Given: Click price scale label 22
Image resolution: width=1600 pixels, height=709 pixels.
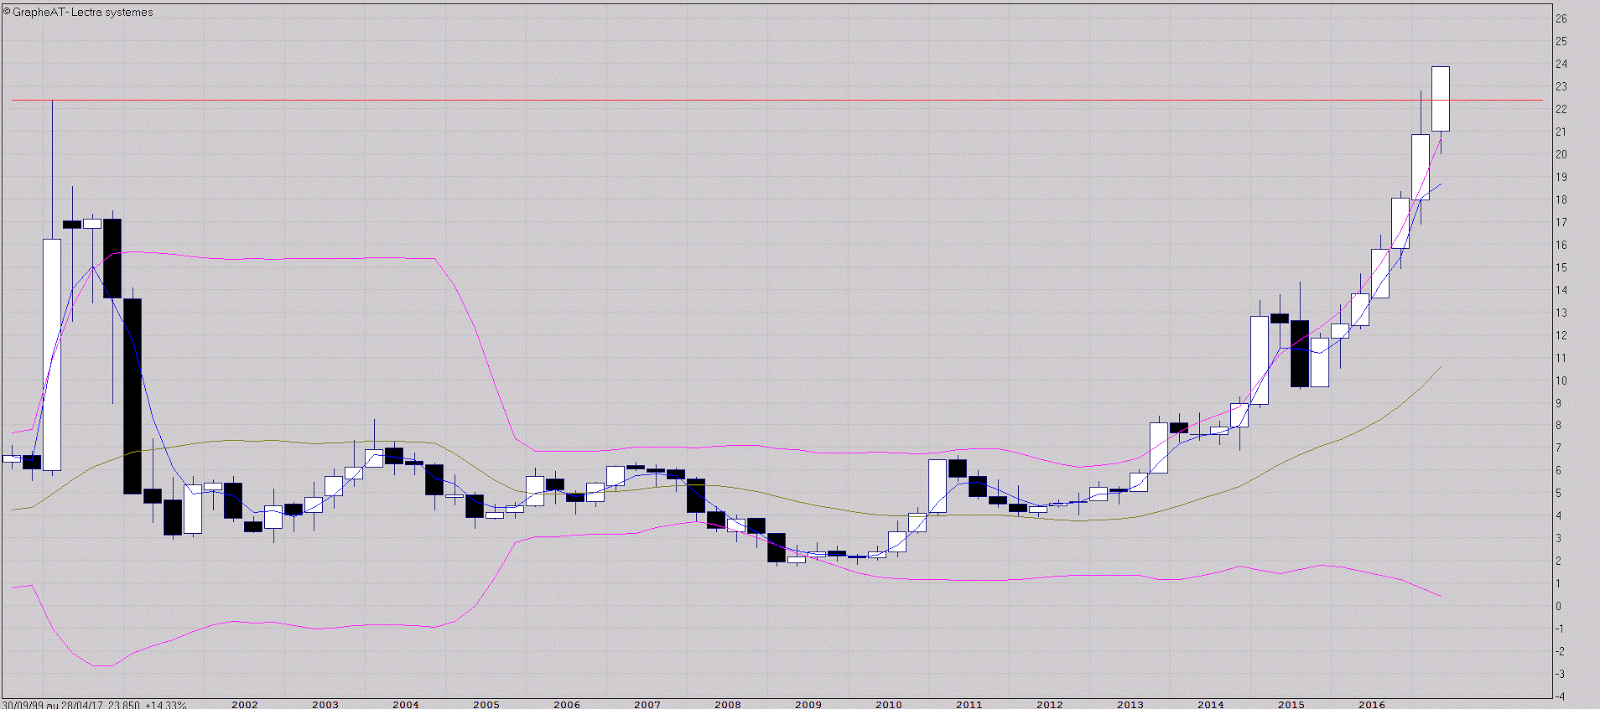Looking at the screenshot, I should [1561, 110].
